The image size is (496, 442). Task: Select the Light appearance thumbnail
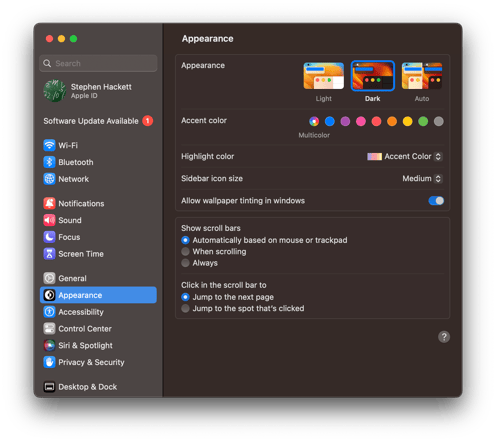point(323,76)
